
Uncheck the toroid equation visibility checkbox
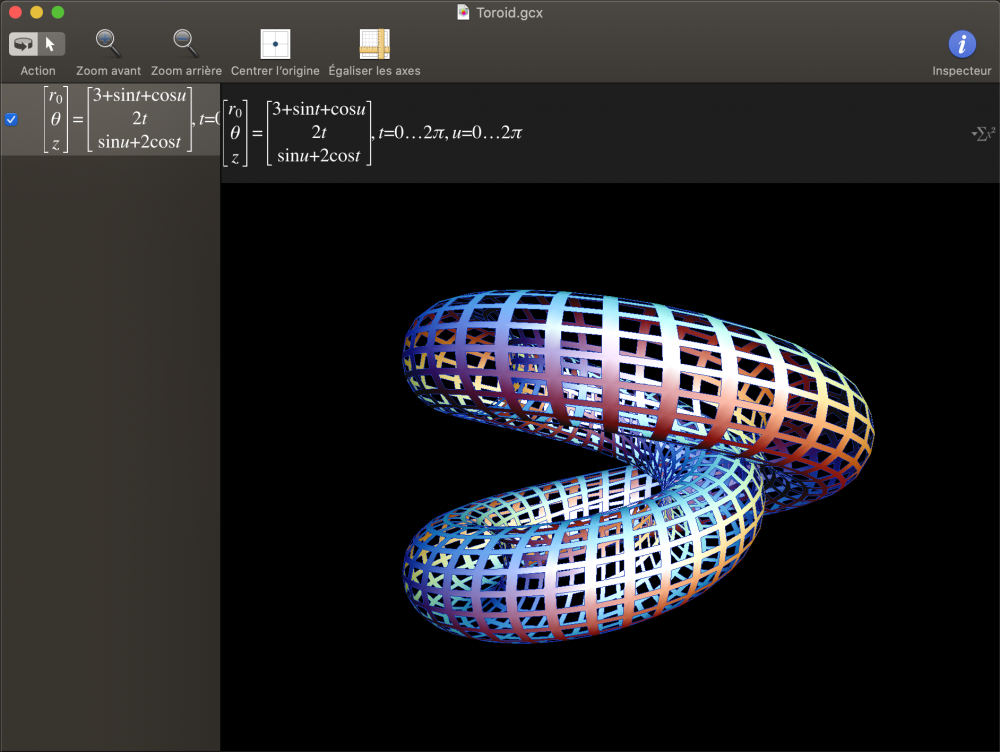pos(12,119)
